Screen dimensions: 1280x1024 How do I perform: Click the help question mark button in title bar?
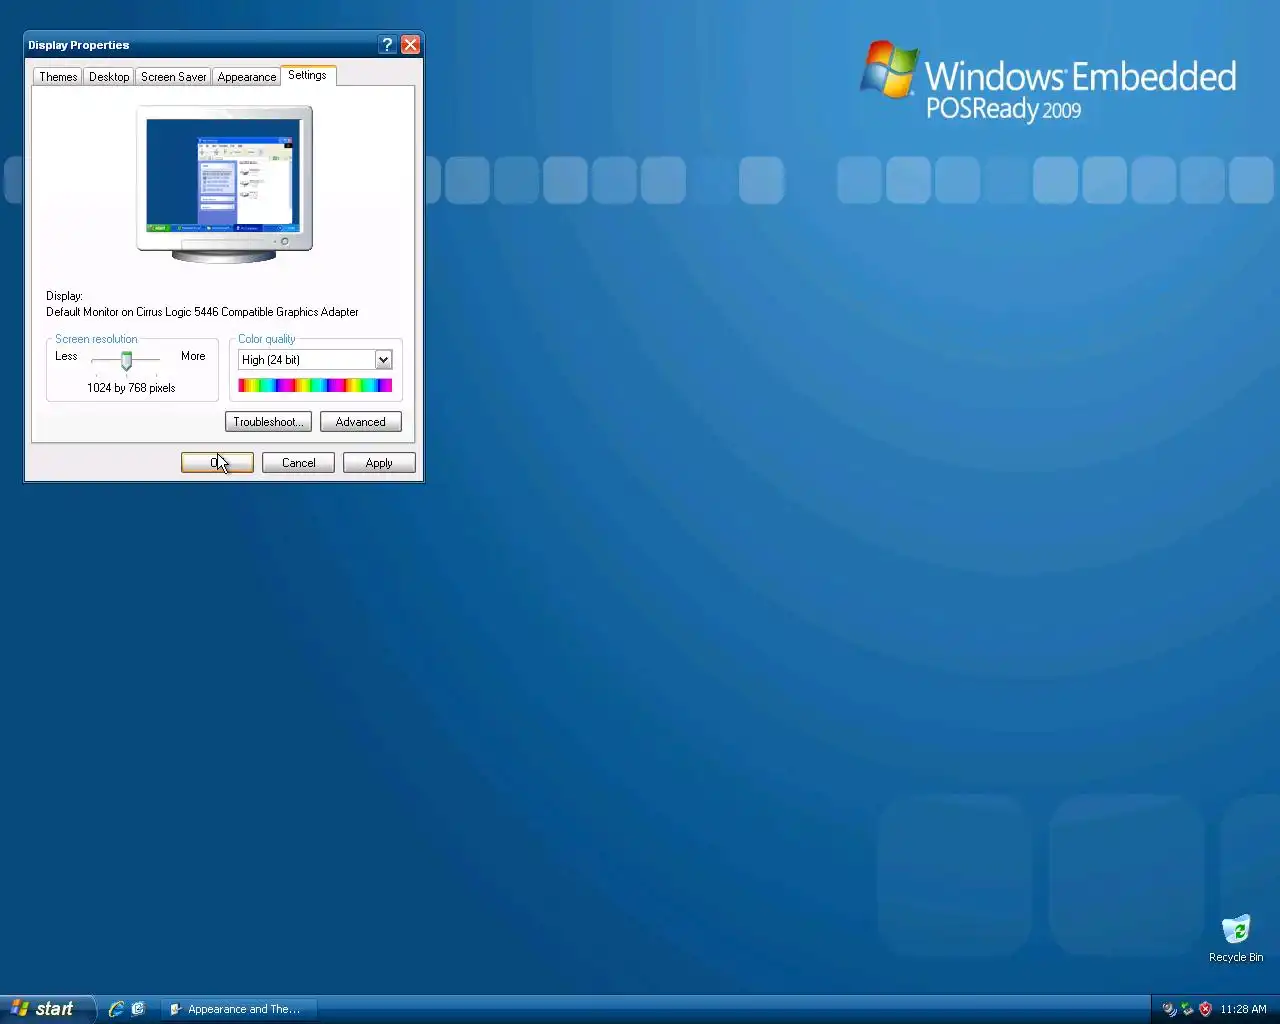[387, 45]
